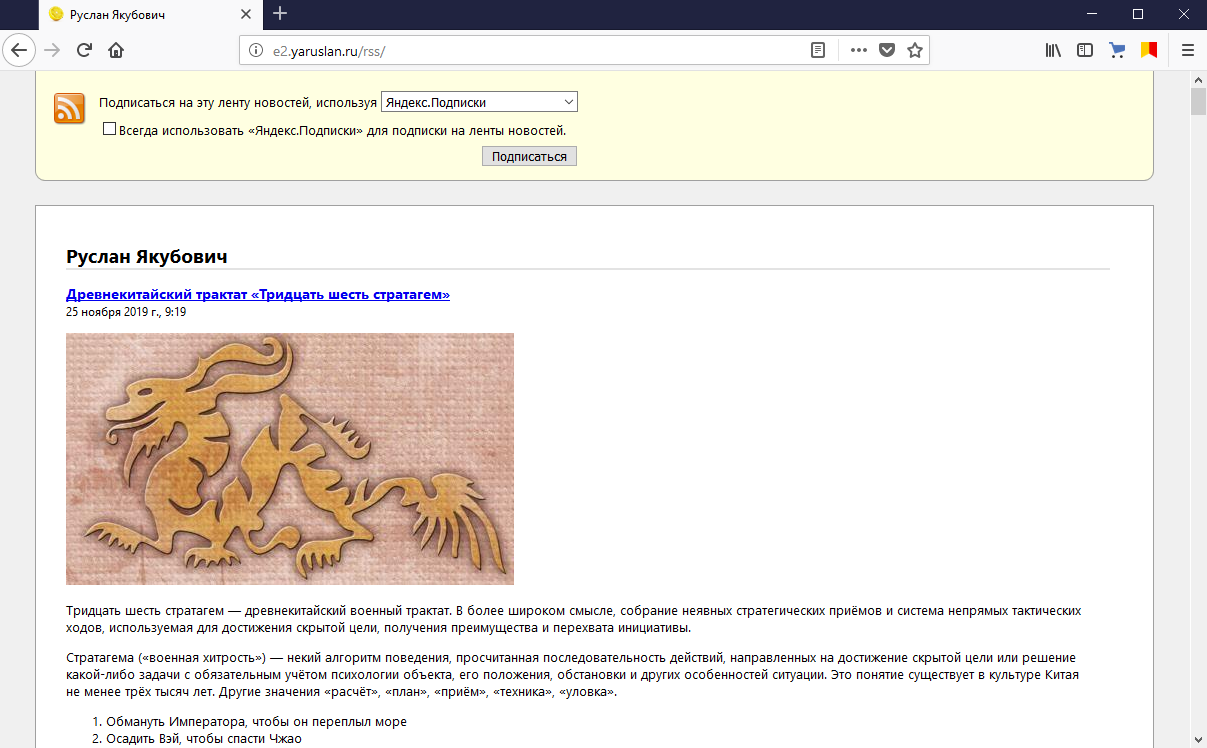Go forward to the next page
This screenshot has width=1207, height=748.
(52, 50)
